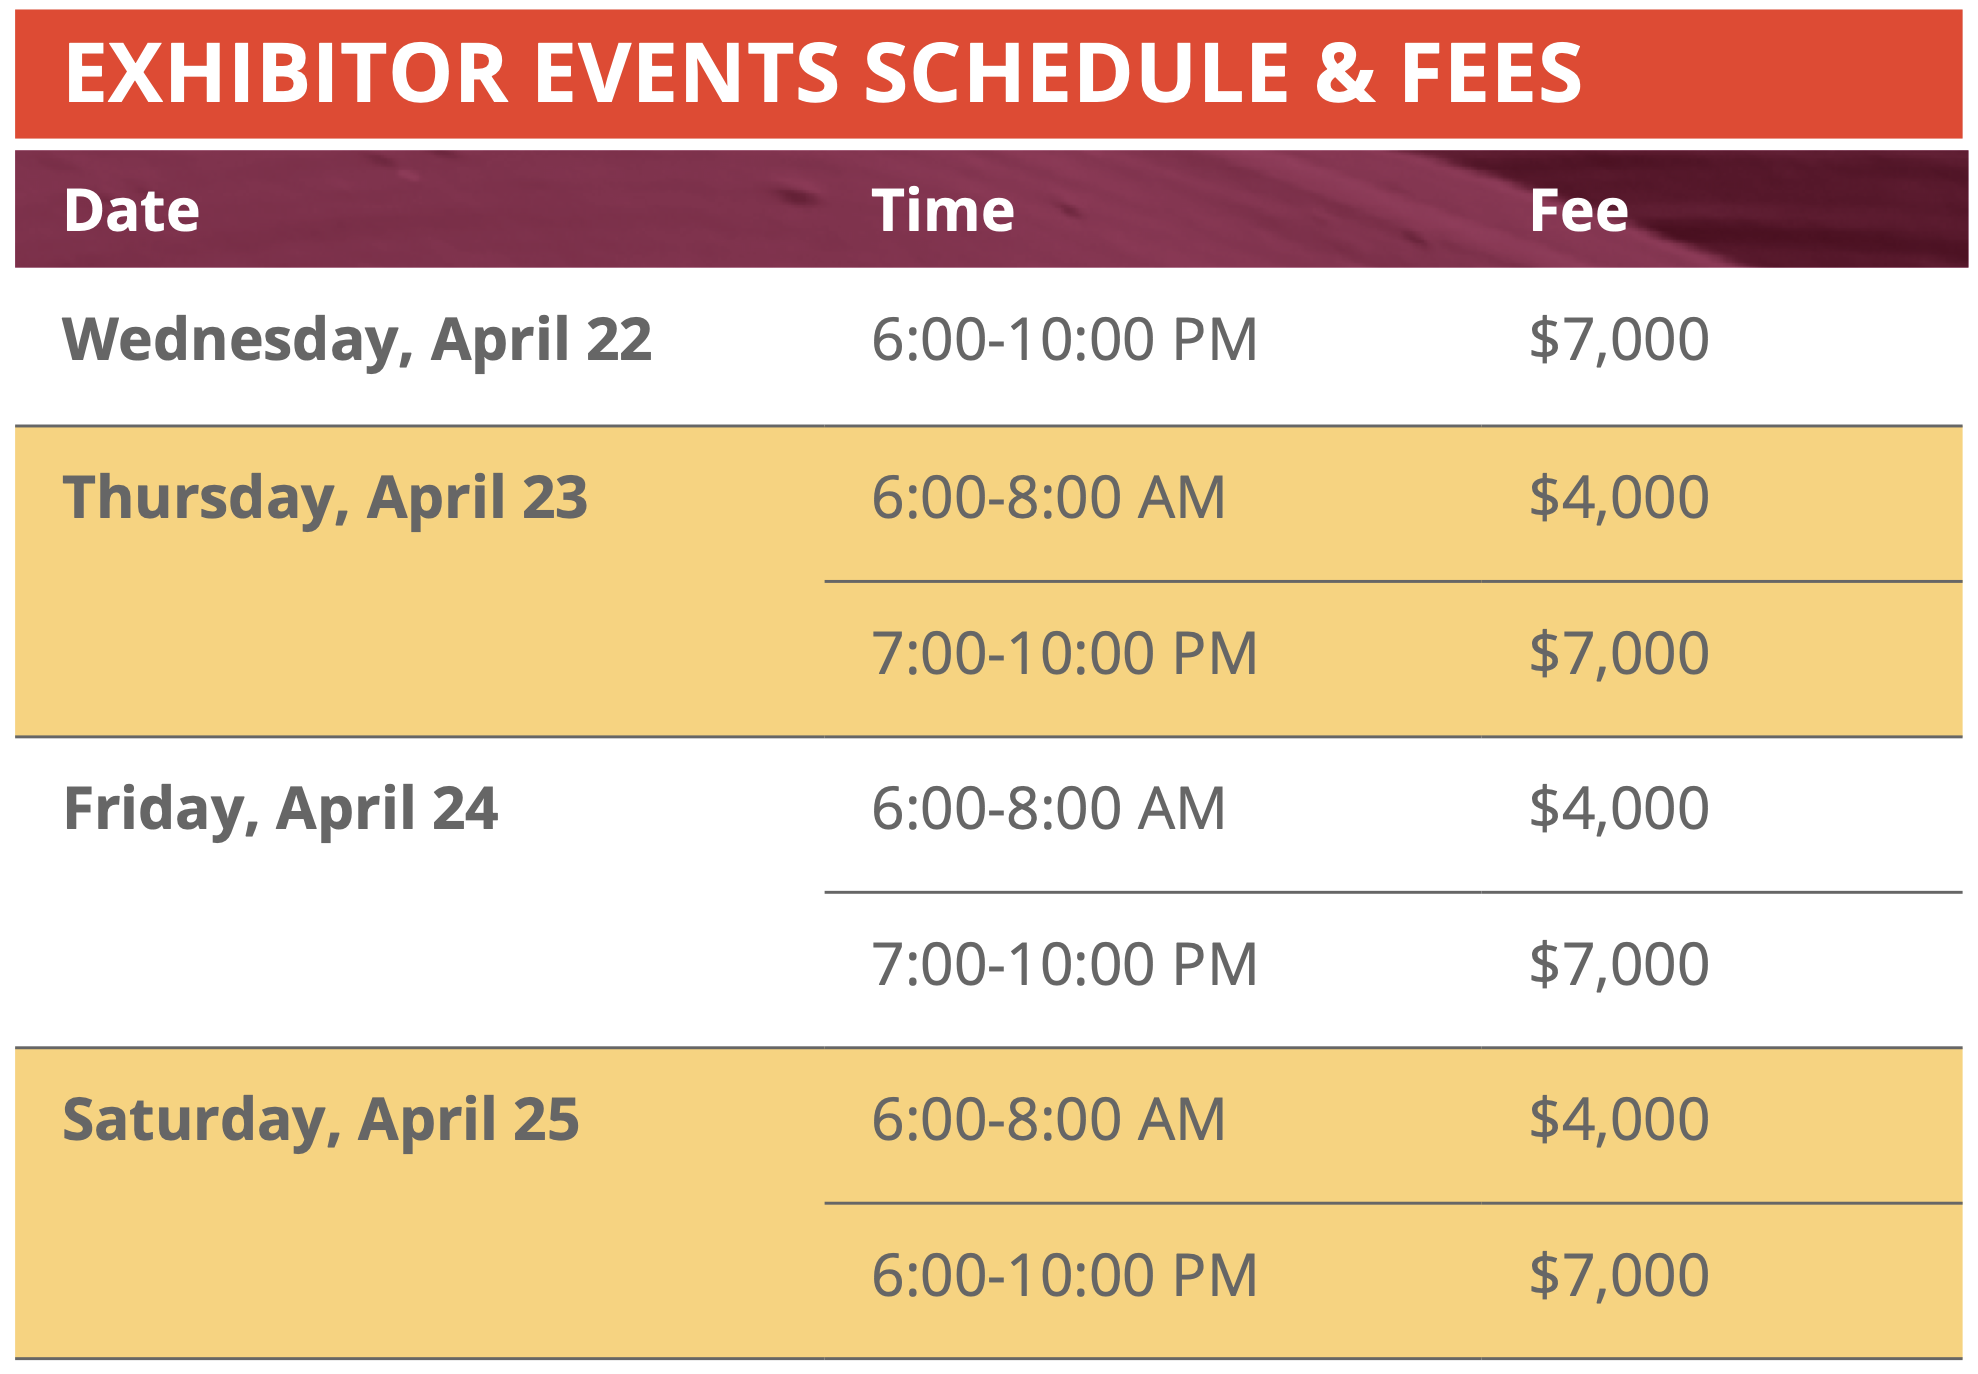Select the Saturday, April 25 date cell
The width and height of the screenshot is (1978, 1374).
pyautogui.click(x=320, y=1120)
